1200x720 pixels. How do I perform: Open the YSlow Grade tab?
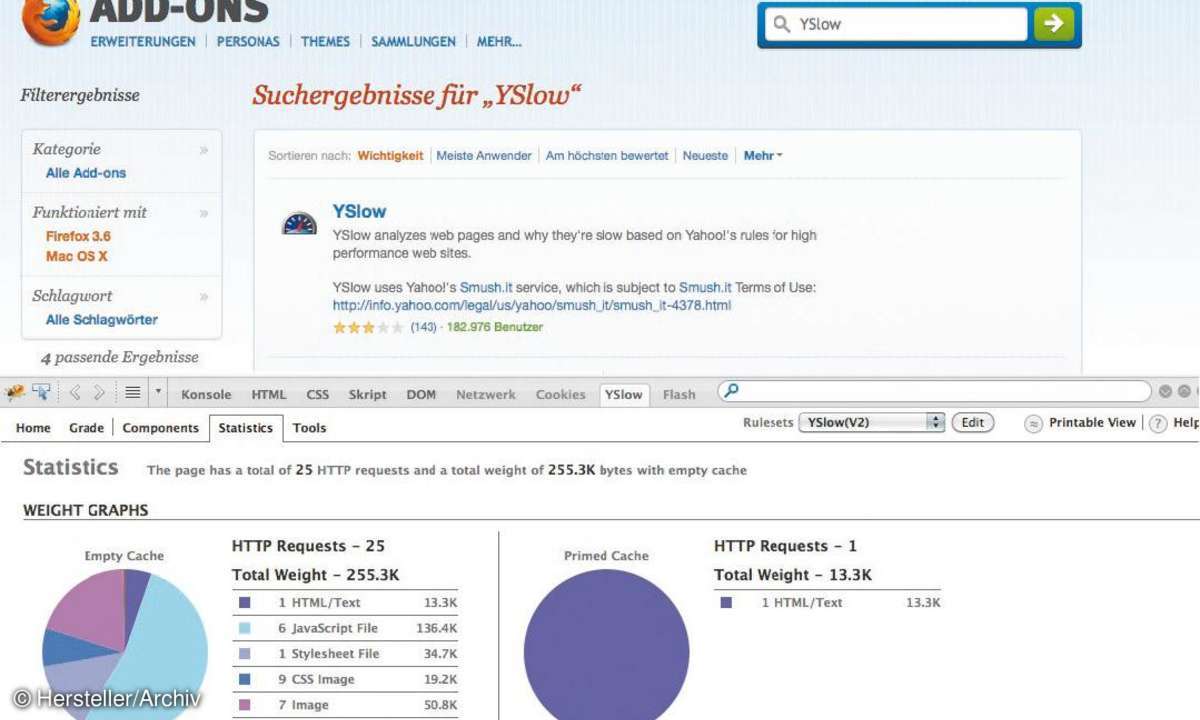point(86,427)
